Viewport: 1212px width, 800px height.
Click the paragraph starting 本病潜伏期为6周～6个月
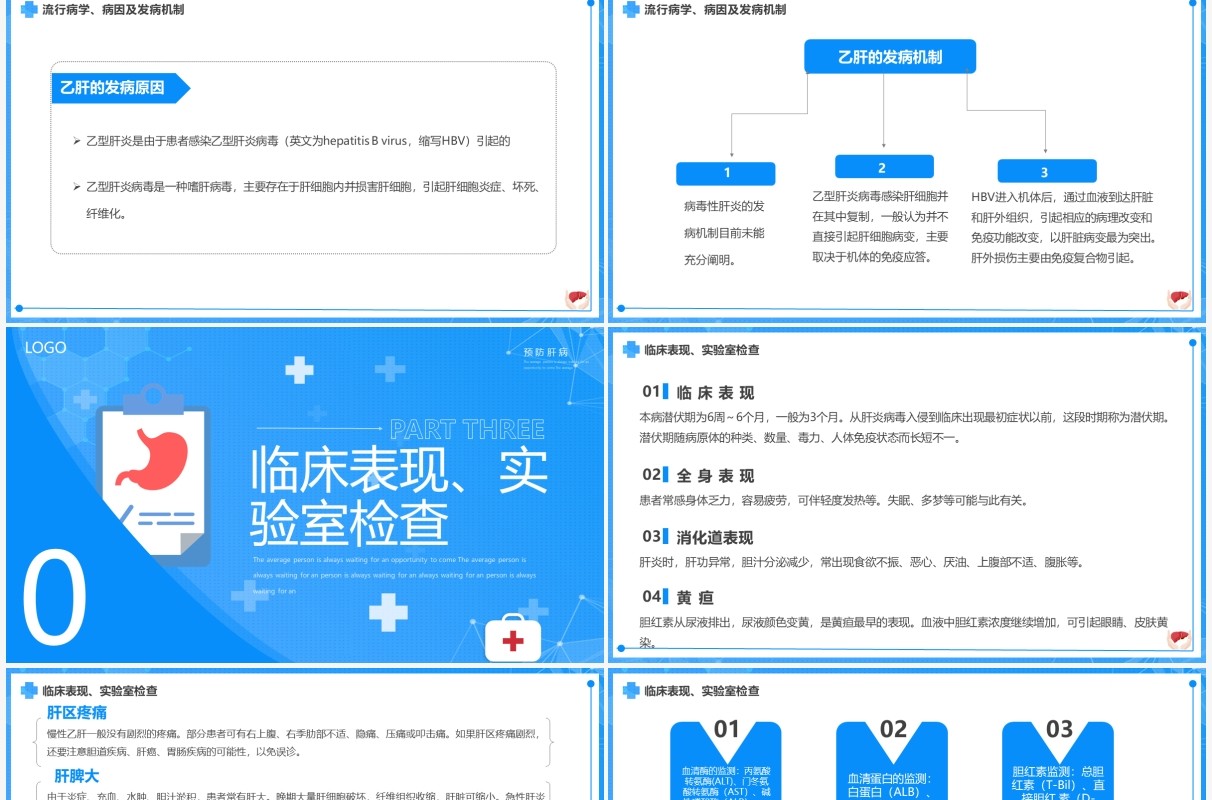[904, 427]
